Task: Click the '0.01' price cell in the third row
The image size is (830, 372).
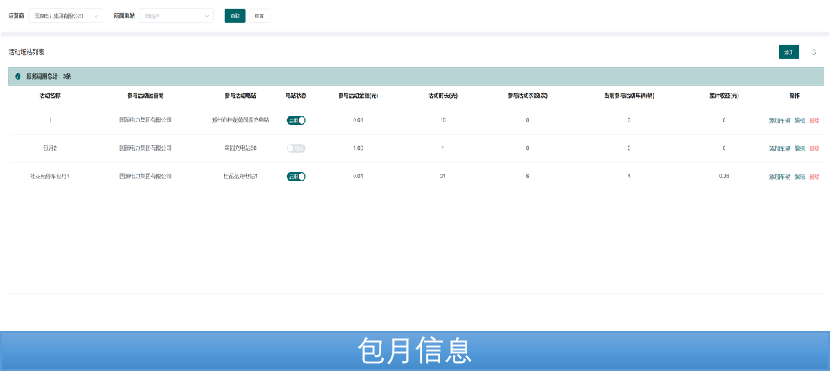Action: coord(358,177)
